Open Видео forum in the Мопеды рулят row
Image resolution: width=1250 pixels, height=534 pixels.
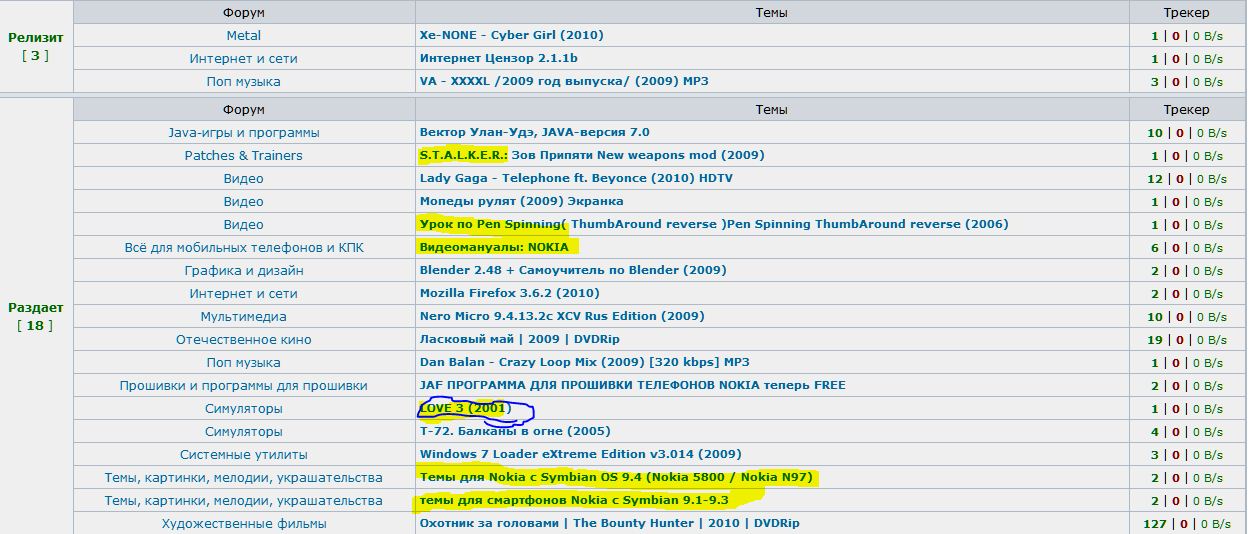tap(243, 201)
